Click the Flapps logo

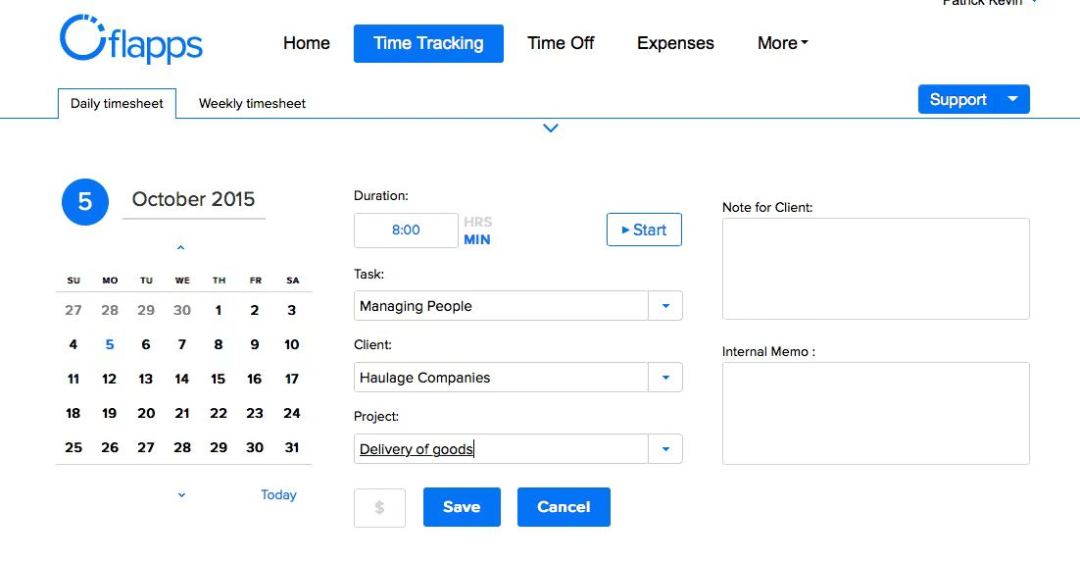[x=131, y=41]
